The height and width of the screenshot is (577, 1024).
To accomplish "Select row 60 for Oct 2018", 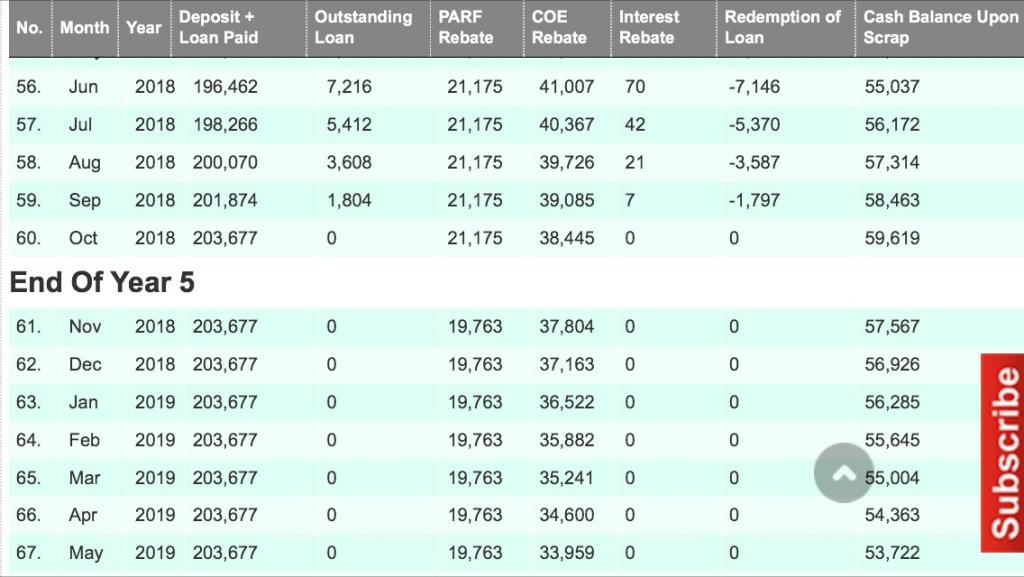I will pos(517,238).
